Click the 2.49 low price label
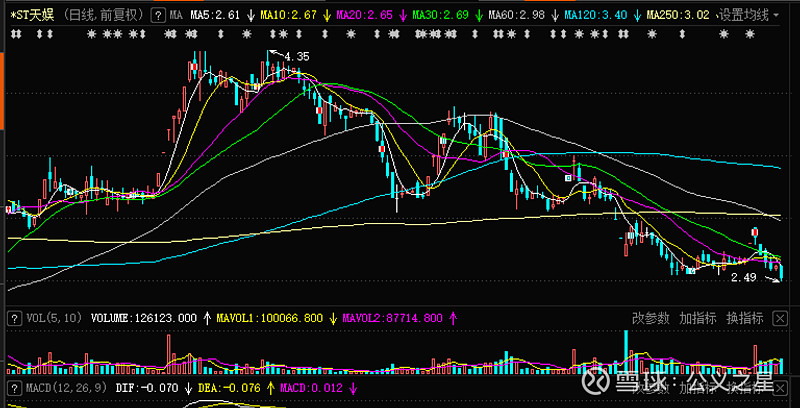800x408 pixels. click(x=743, y=278)
